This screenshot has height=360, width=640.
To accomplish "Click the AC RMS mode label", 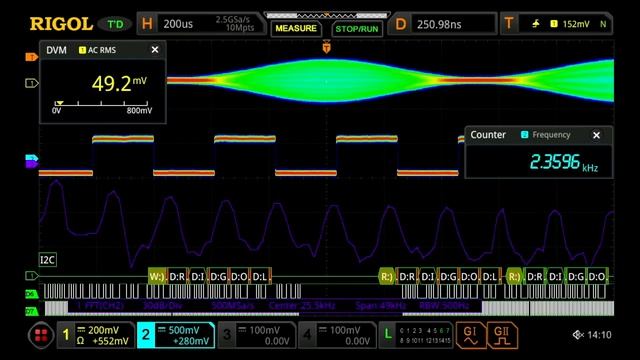I will [102, 50].
